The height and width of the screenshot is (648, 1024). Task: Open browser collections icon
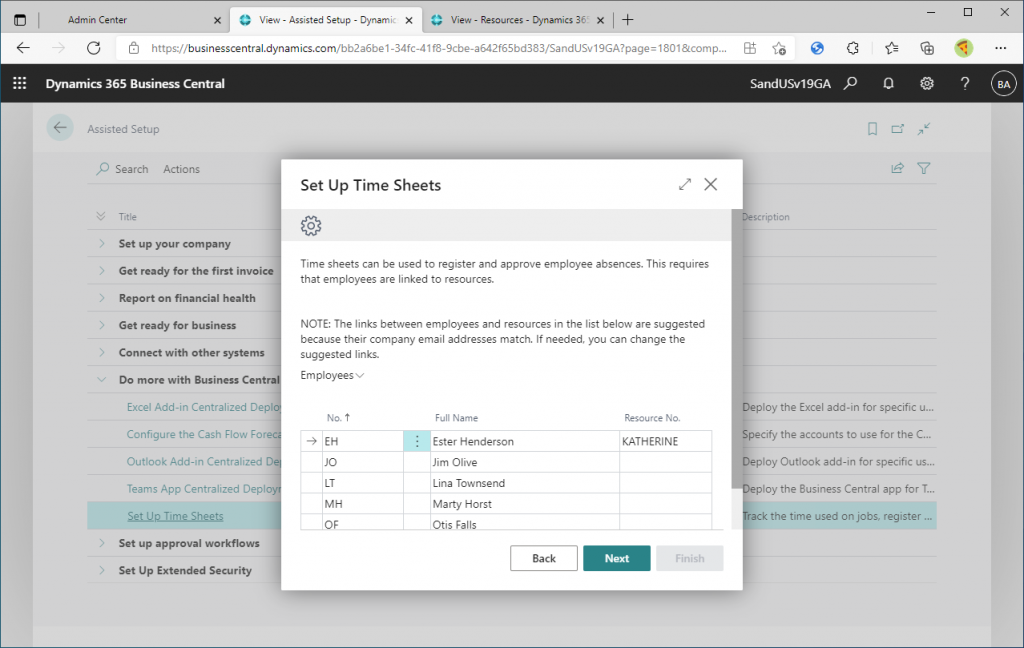[927, 48]
